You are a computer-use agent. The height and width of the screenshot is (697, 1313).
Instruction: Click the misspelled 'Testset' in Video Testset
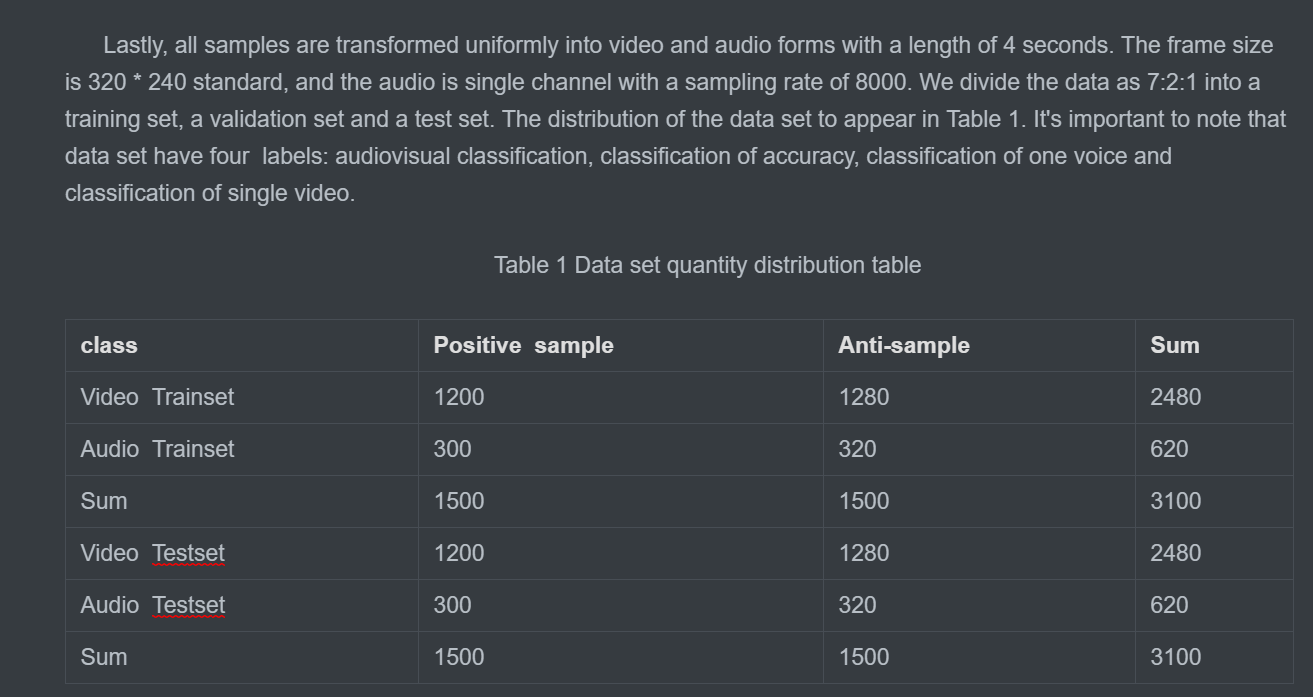tap(188, 553)
